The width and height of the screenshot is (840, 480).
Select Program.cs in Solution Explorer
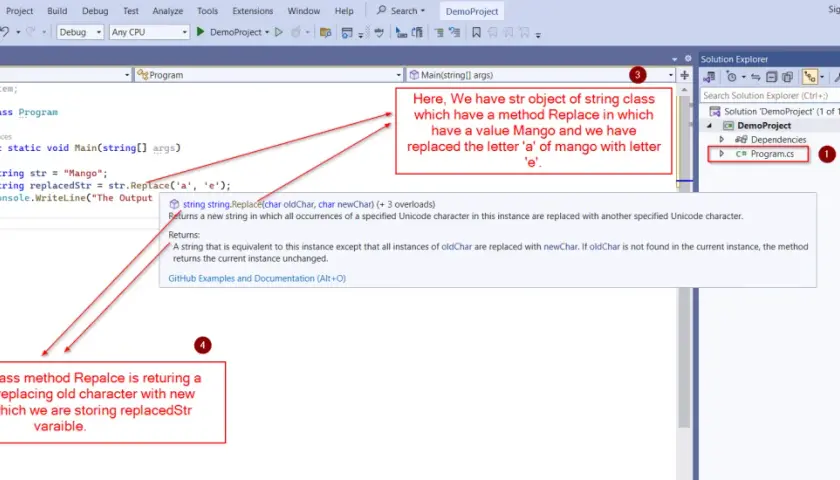click(772, 154)
